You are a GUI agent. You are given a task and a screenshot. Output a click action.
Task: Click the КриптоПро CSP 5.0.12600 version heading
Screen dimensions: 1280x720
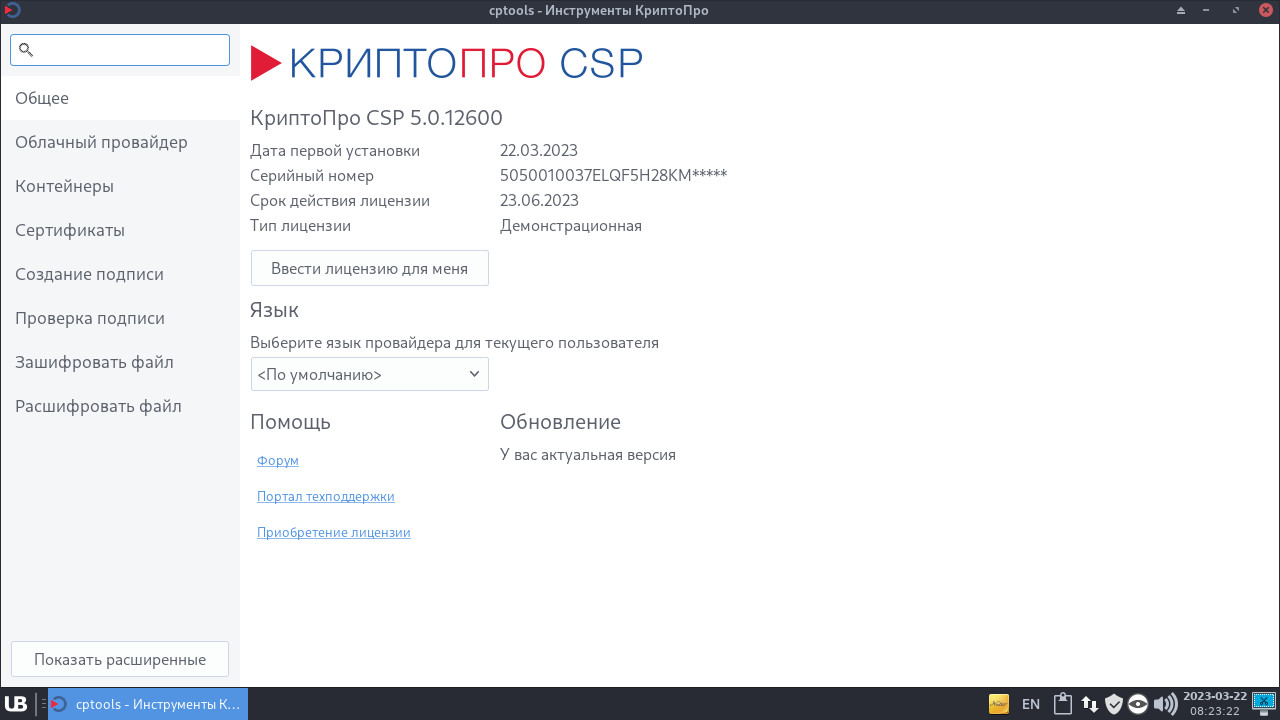pyautogui.click(x=376, y=118)
